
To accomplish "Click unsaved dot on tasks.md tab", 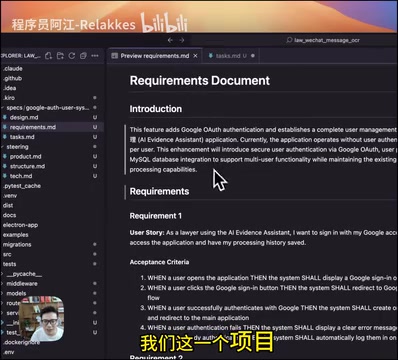I will pyautogui.click(x=253, y=56).
